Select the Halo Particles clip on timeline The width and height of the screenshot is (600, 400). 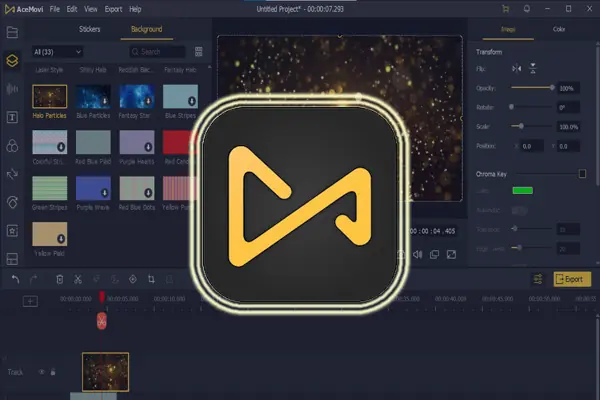[106, 372]
